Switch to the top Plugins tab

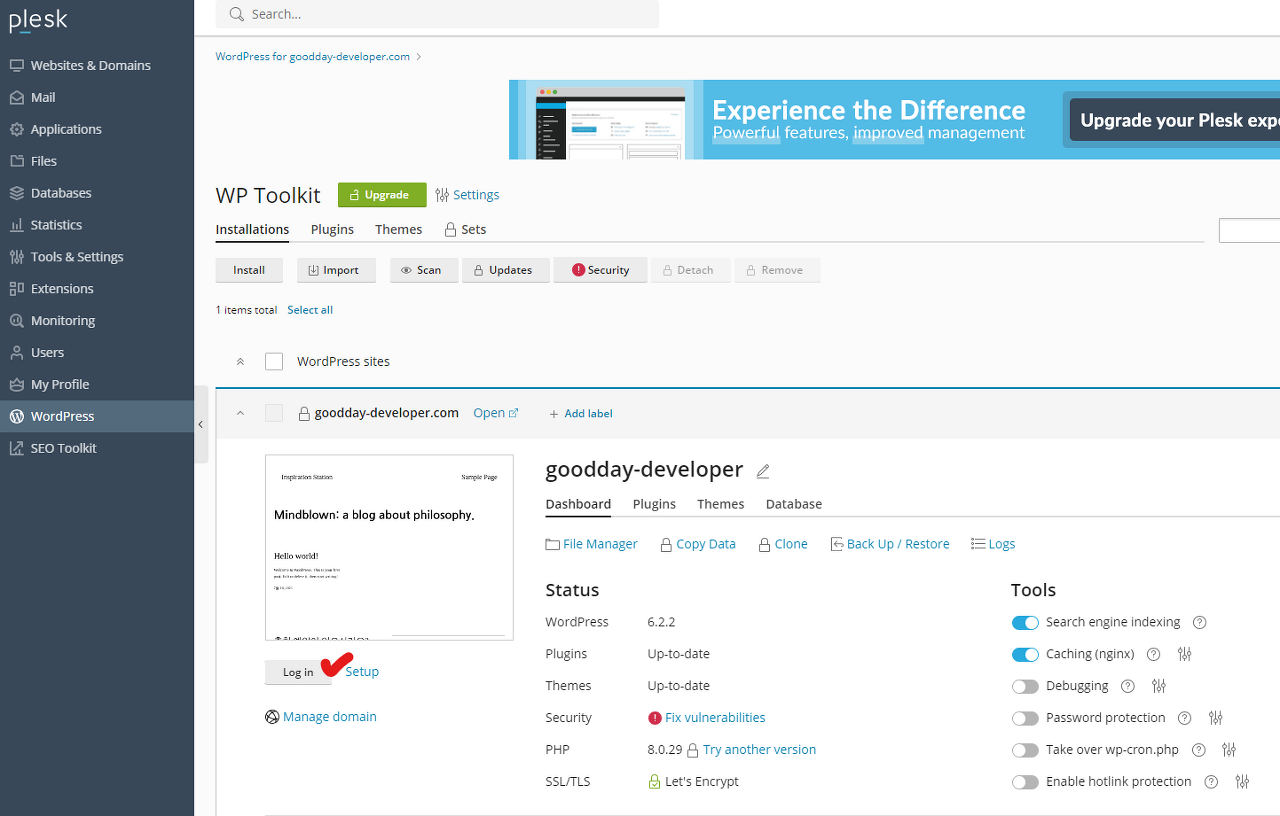coord(332,229)
